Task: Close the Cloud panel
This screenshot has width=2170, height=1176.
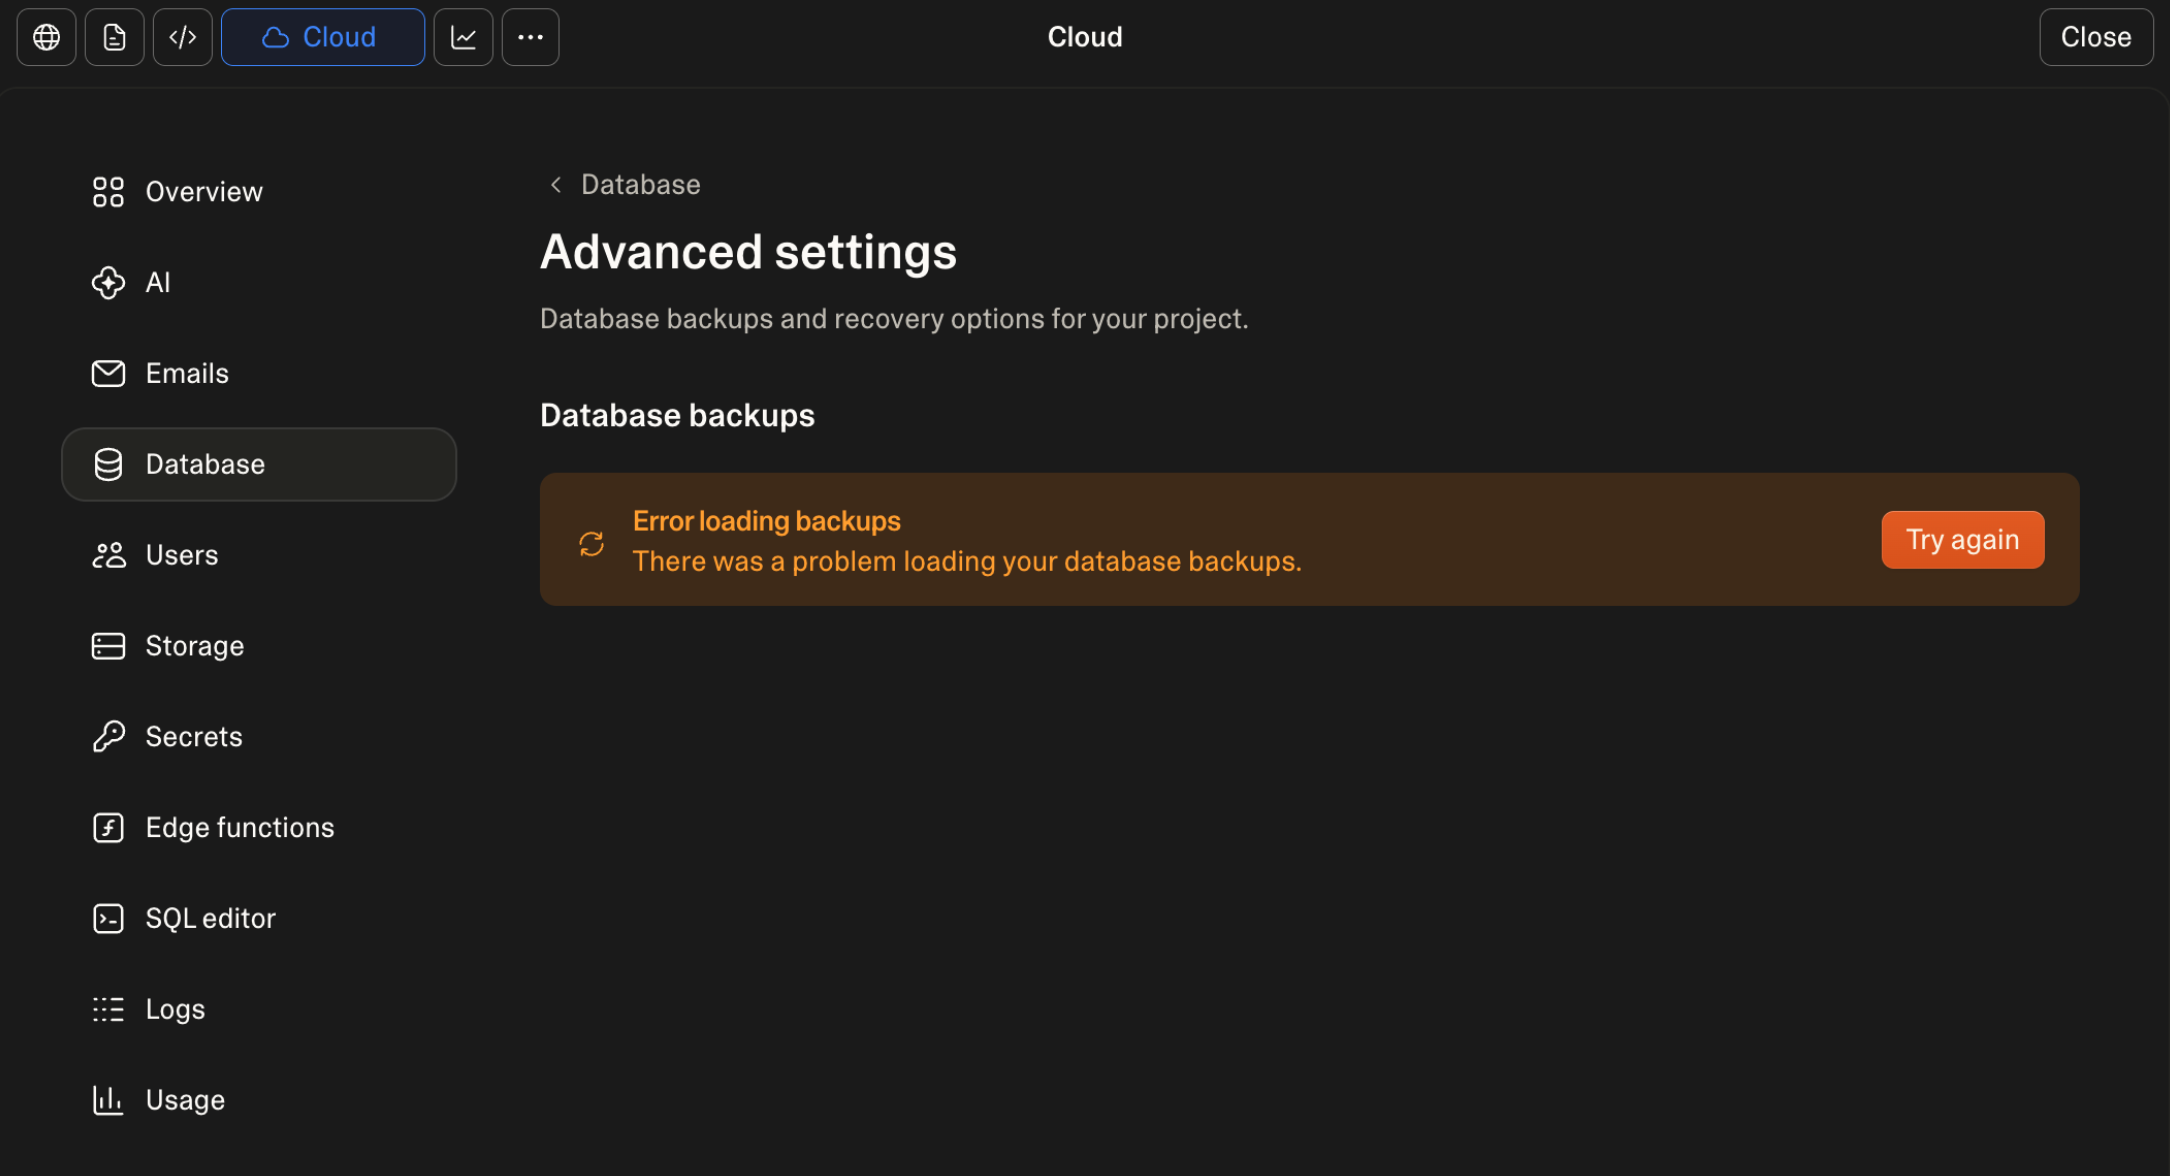Action: click(x=2096, y=37)
